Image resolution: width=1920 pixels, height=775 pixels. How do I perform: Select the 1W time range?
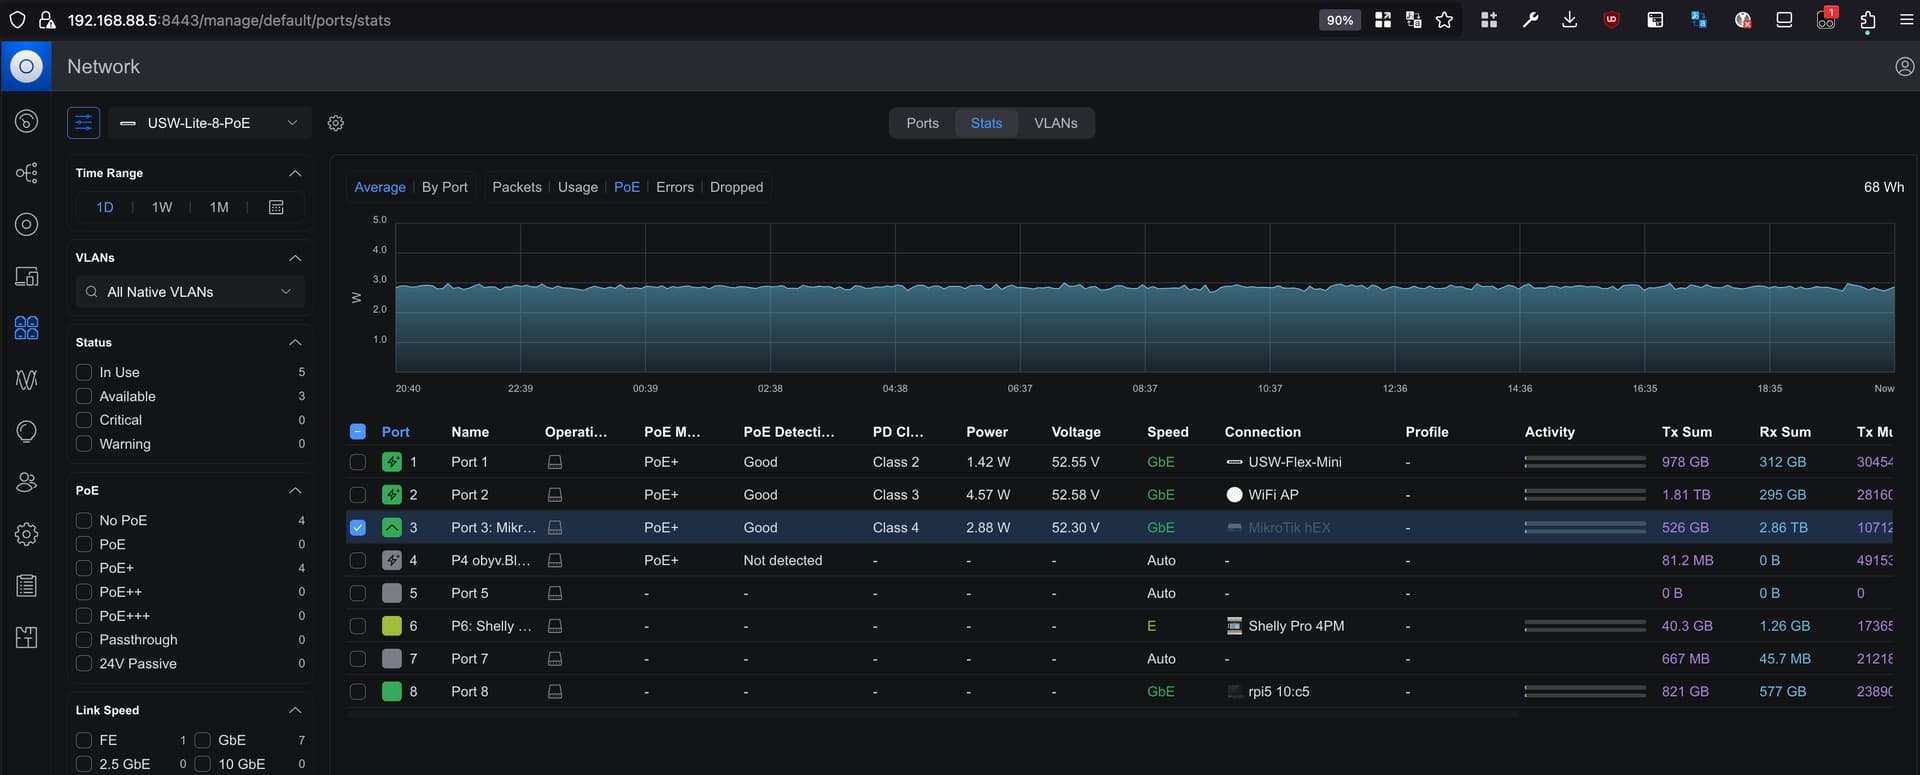point(162,207)
